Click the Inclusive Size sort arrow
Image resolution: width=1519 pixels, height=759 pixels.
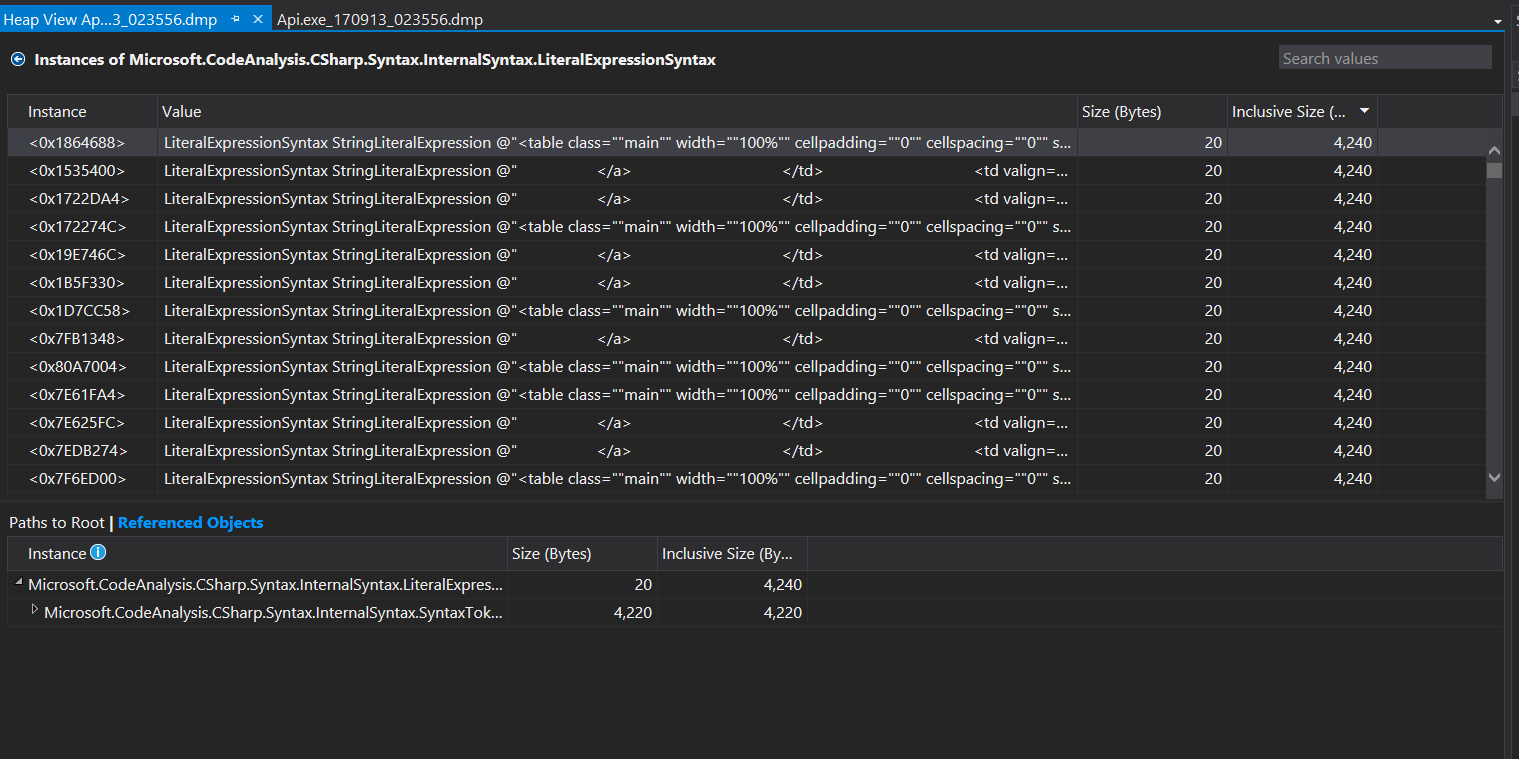click(x=1364, y=111)
